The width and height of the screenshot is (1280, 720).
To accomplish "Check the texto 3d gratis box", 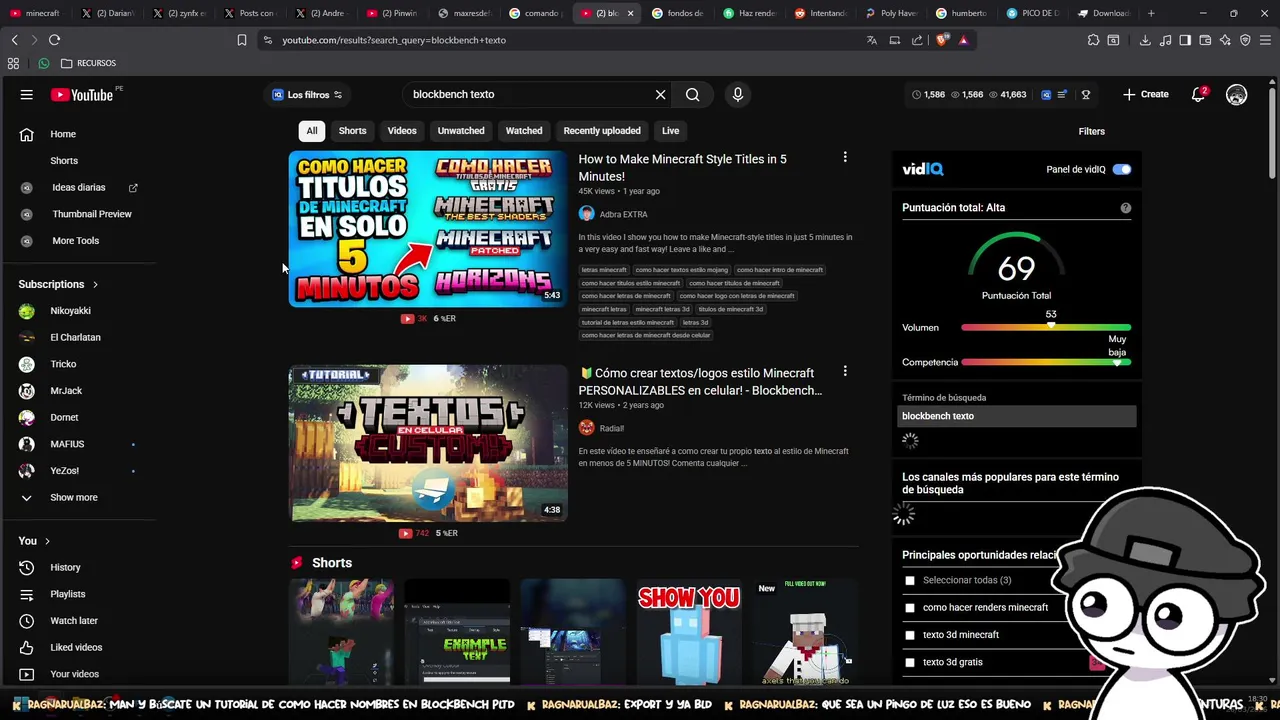I will 910,662.
